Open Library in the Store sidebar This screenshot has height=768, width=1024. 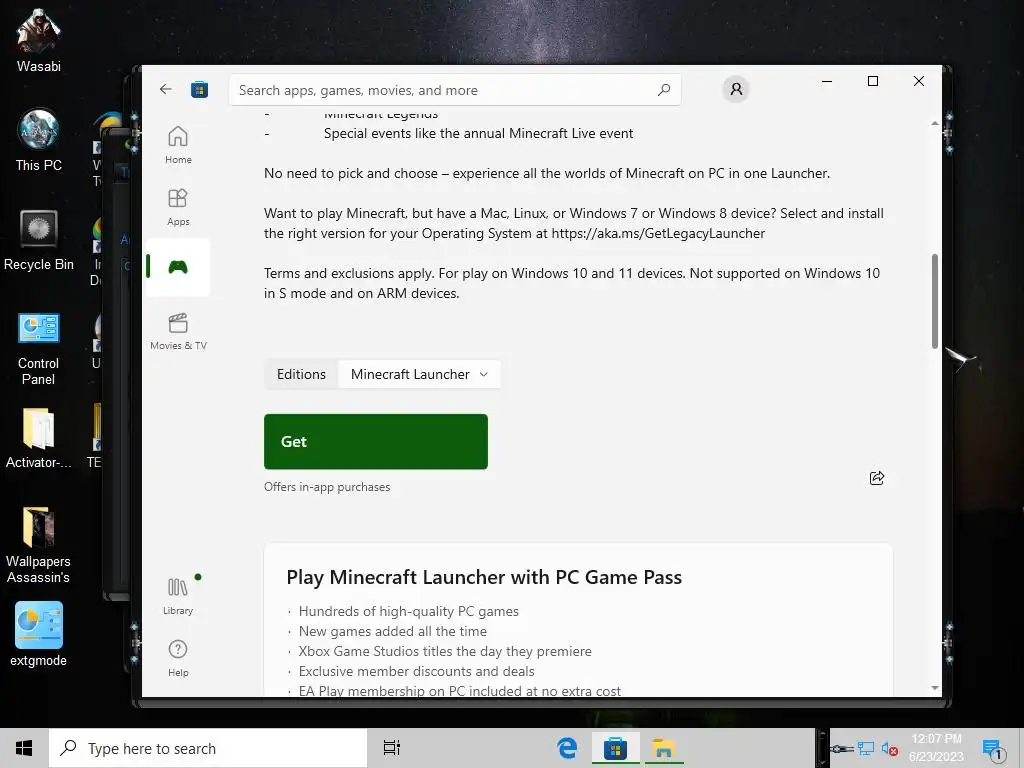click(178, 596)
